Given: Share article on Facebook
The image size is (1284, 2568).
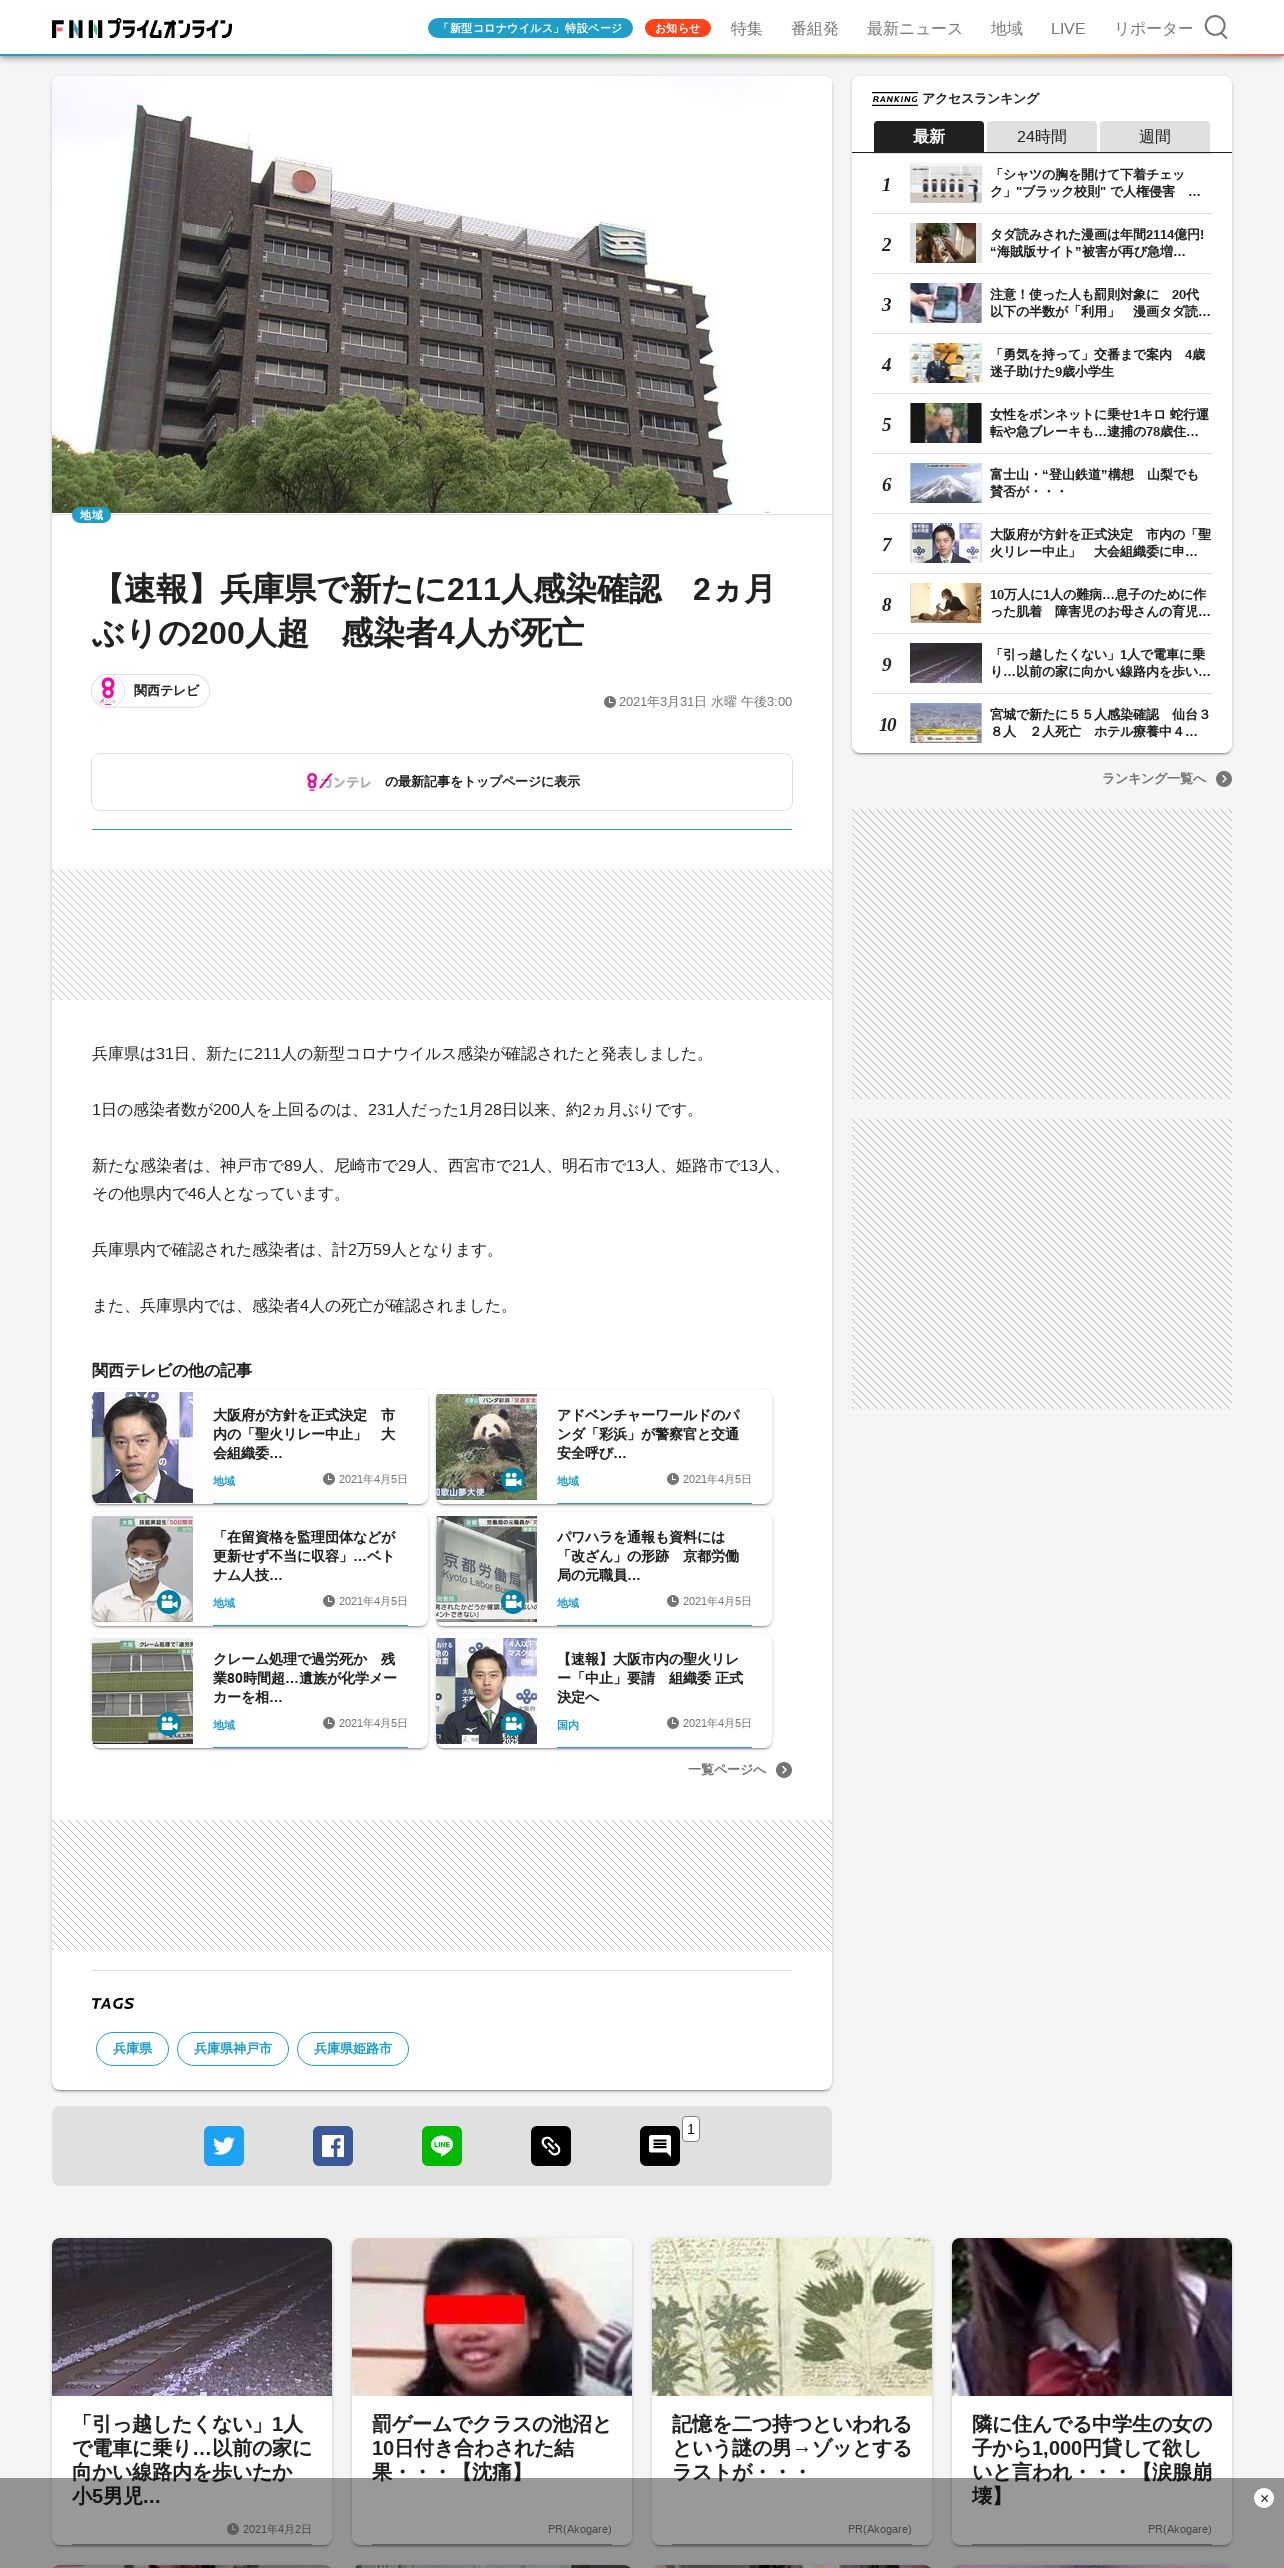Looking at the screenshot, I should (x=333, y=2146).
